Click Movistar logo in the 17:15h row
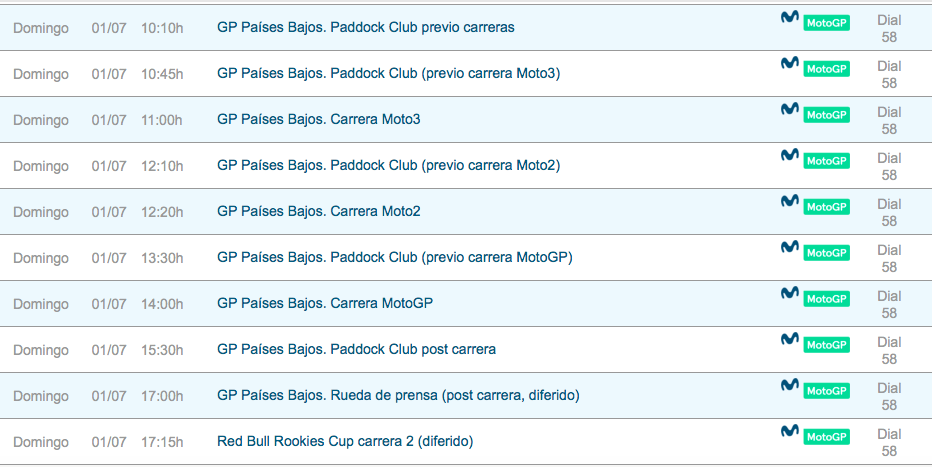The height and width of the screenshot is (467, 932). click(x=789, y=432)
